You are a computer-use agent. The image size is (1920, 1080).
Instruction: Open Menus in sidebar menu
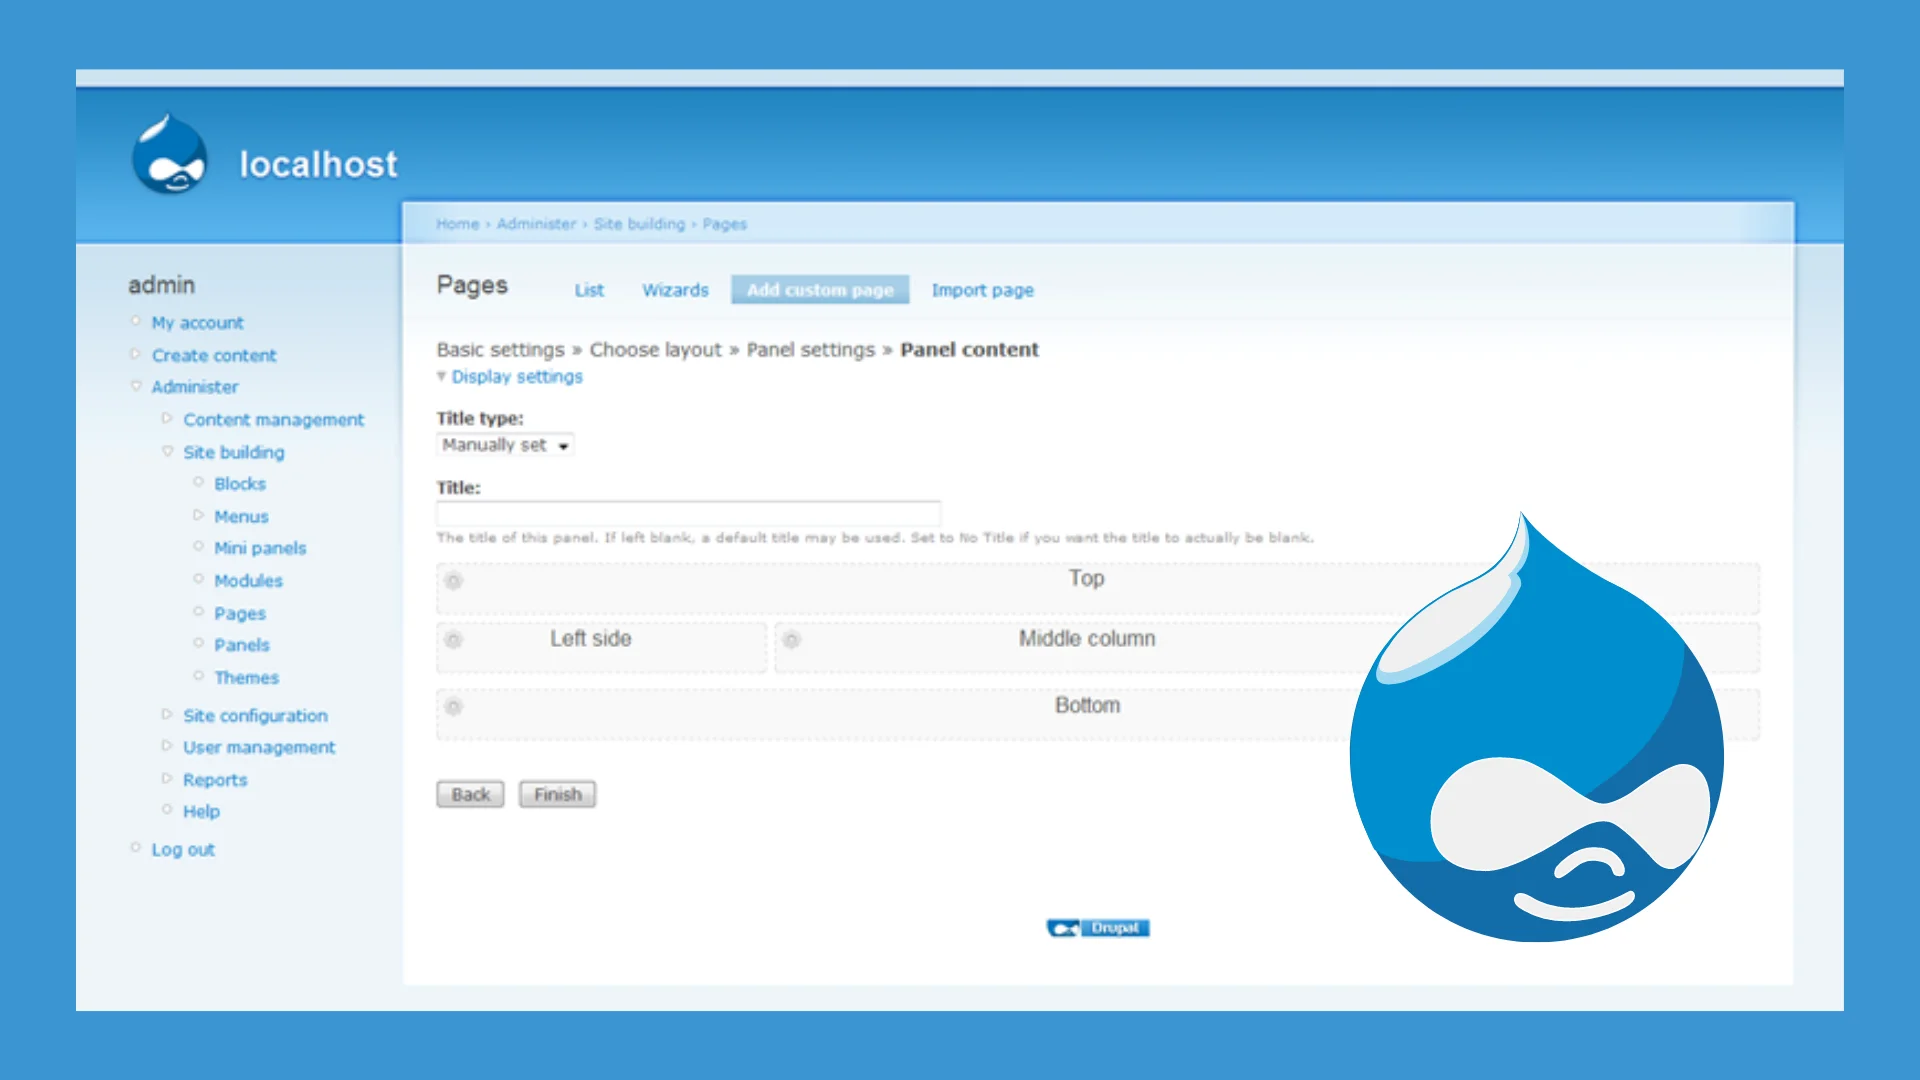pos(241,516)
